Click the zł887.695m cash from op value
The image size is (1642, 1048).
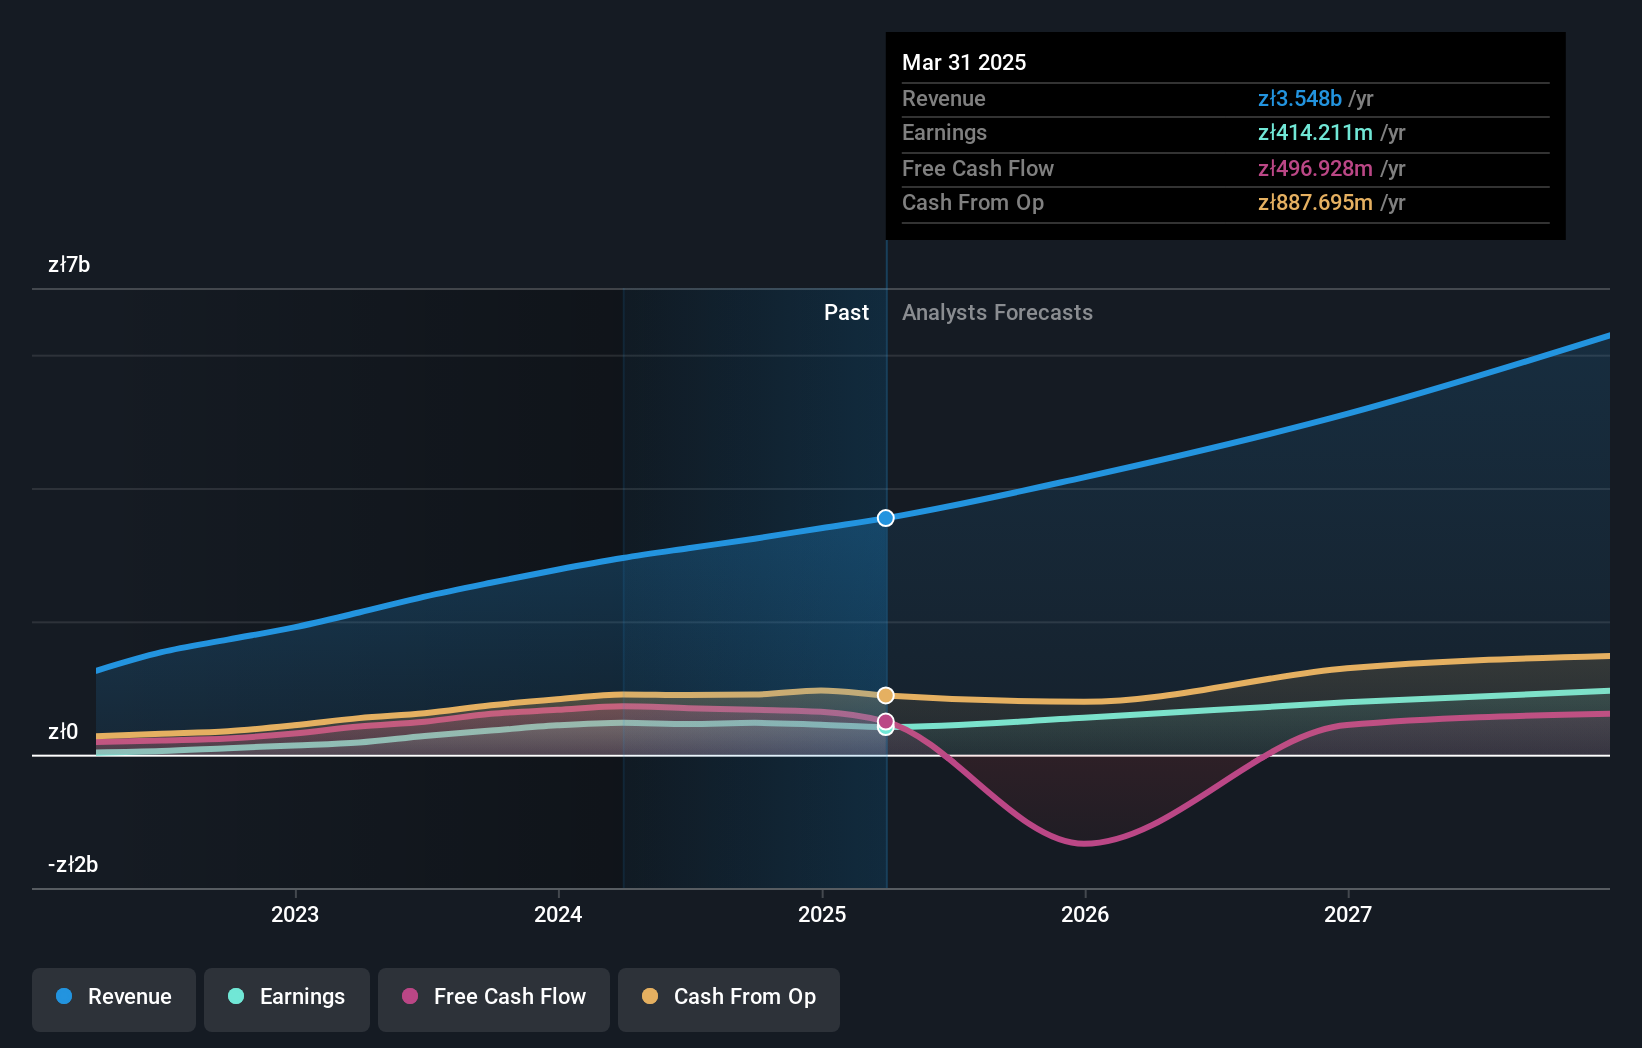1315,203
